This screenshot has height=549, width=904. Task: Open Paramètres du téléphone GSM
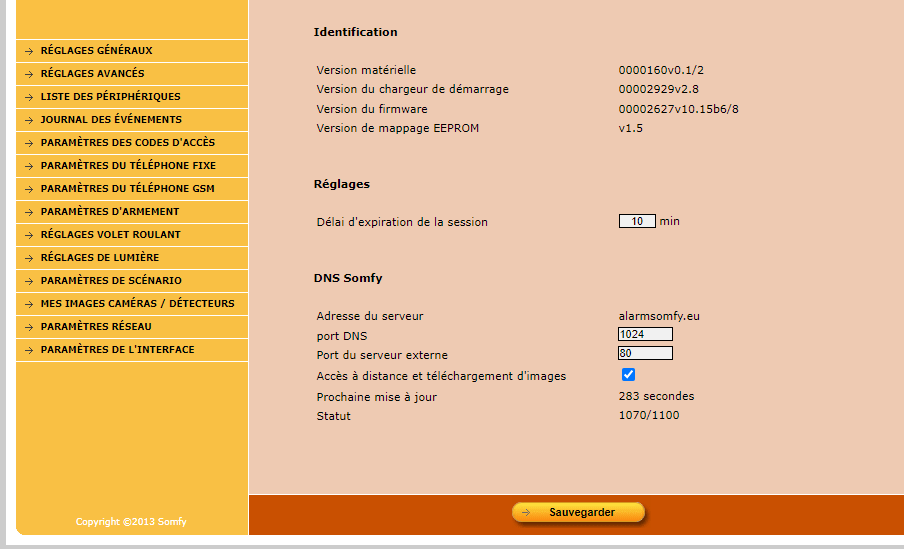coord(132,189)
